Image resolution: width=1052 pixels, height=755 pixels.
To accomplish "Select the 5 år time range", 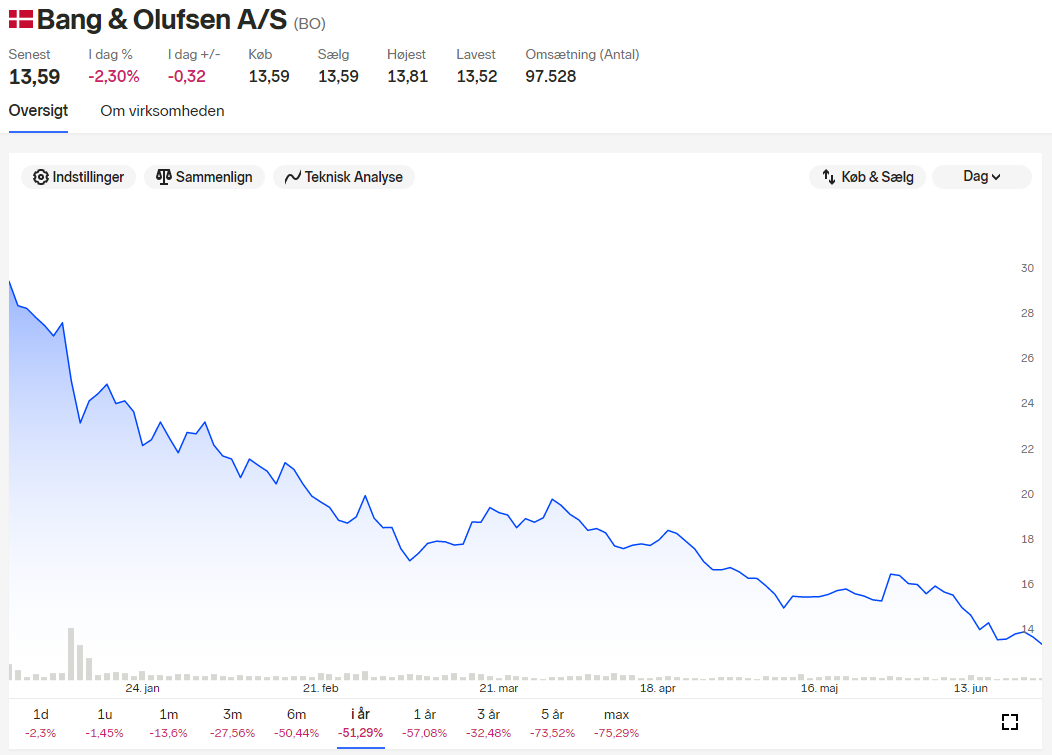I will click(x=552, y=723).
